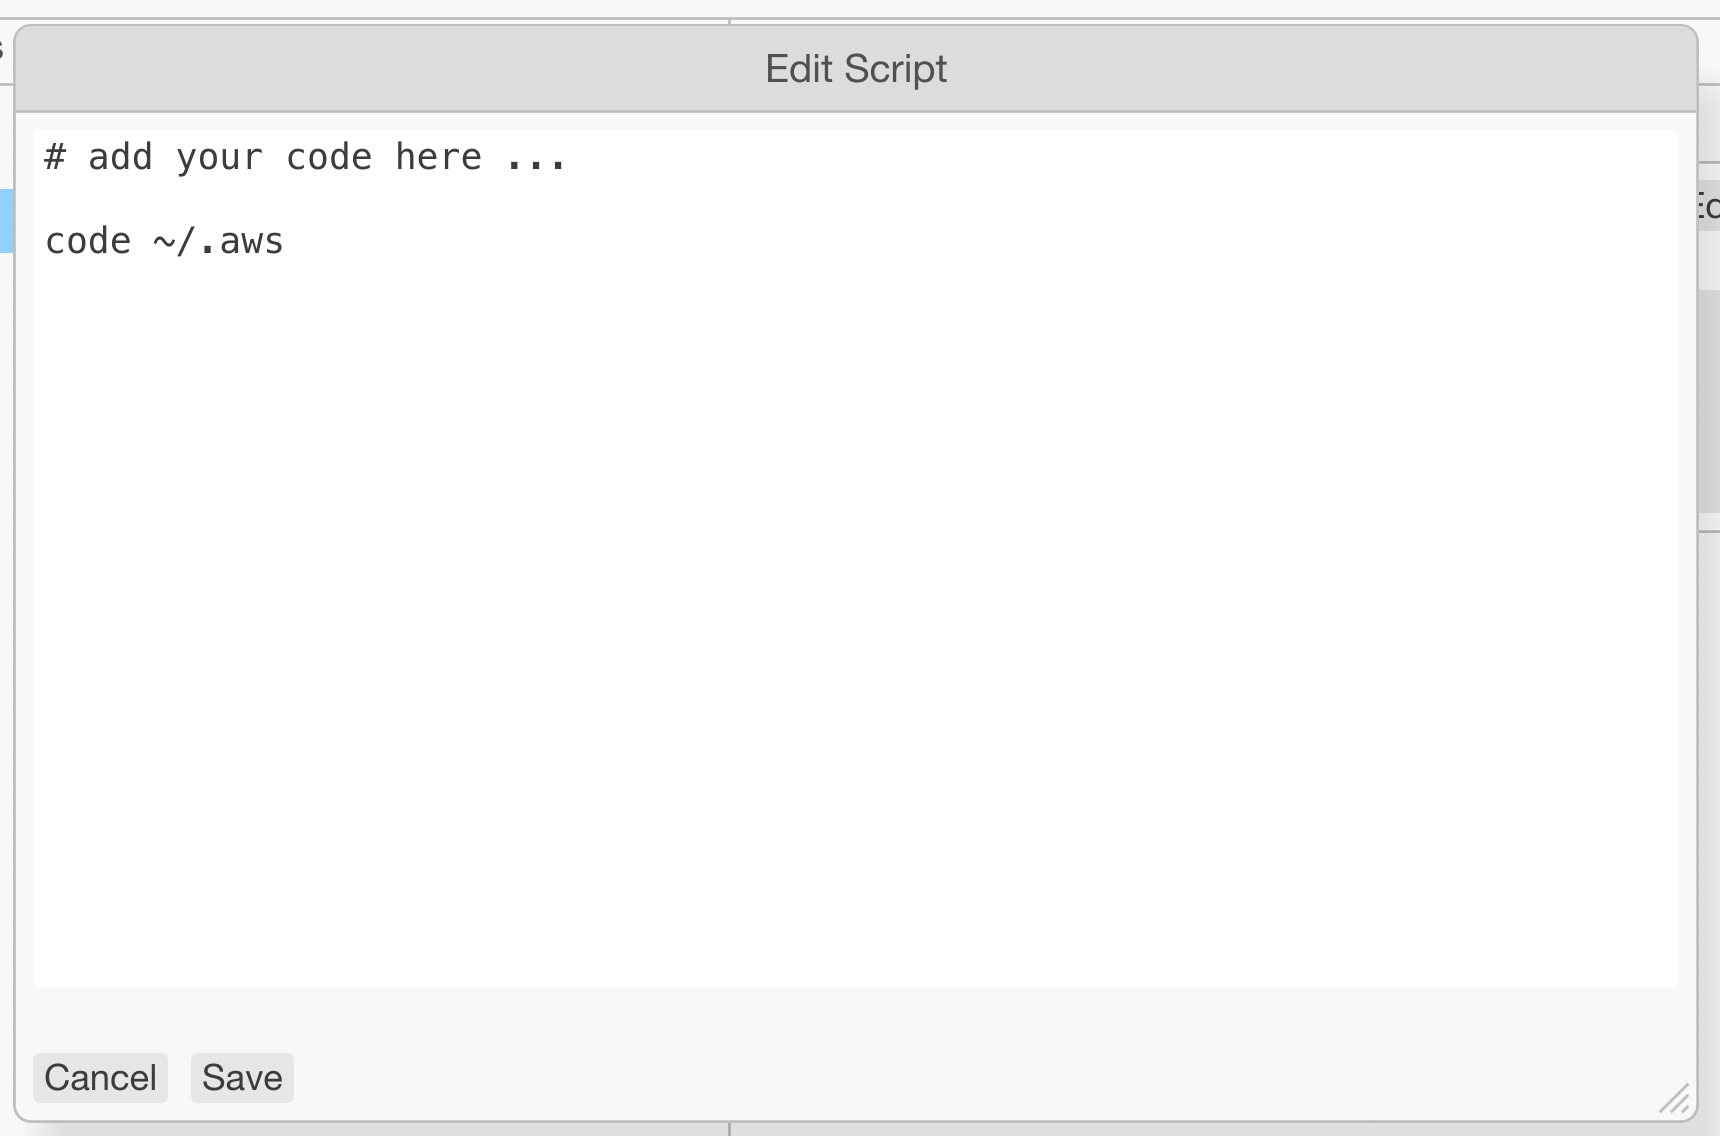This screenshot has width=1720, height=1136.
Task: Click "code" in the comment line
Action: tap(329, 158)
